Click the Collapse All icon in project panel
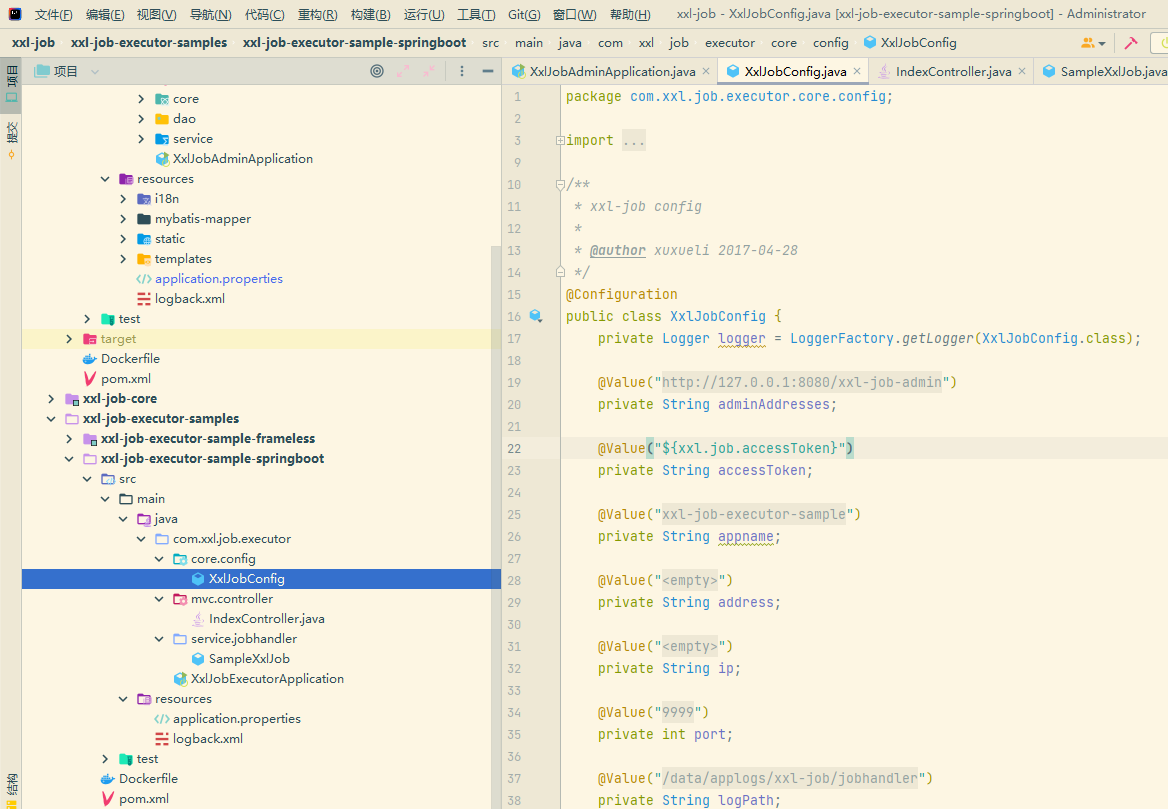The image size is (1168, 809). tap(431, 71)
